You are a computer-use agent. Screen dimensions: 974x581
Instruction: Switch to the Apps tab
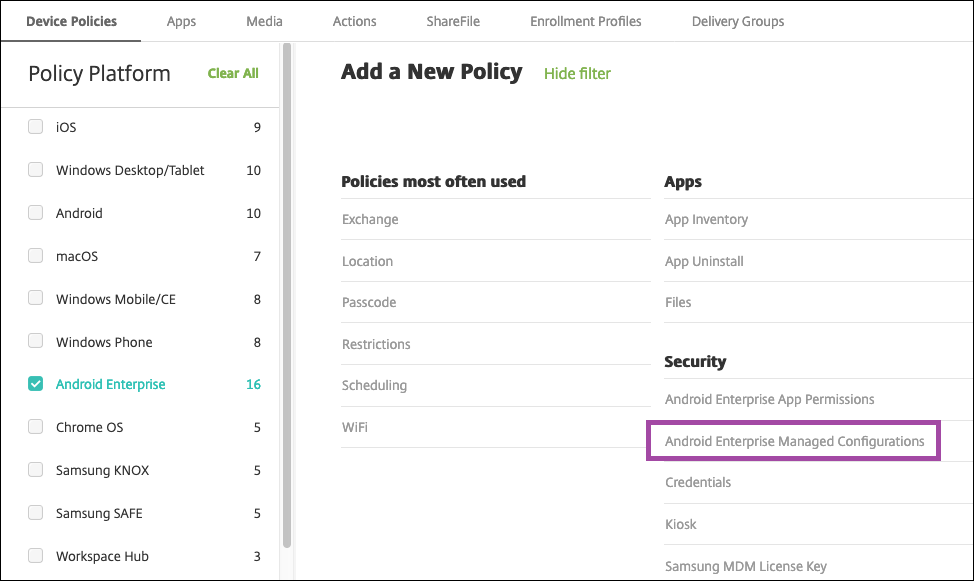click(181, 21)
